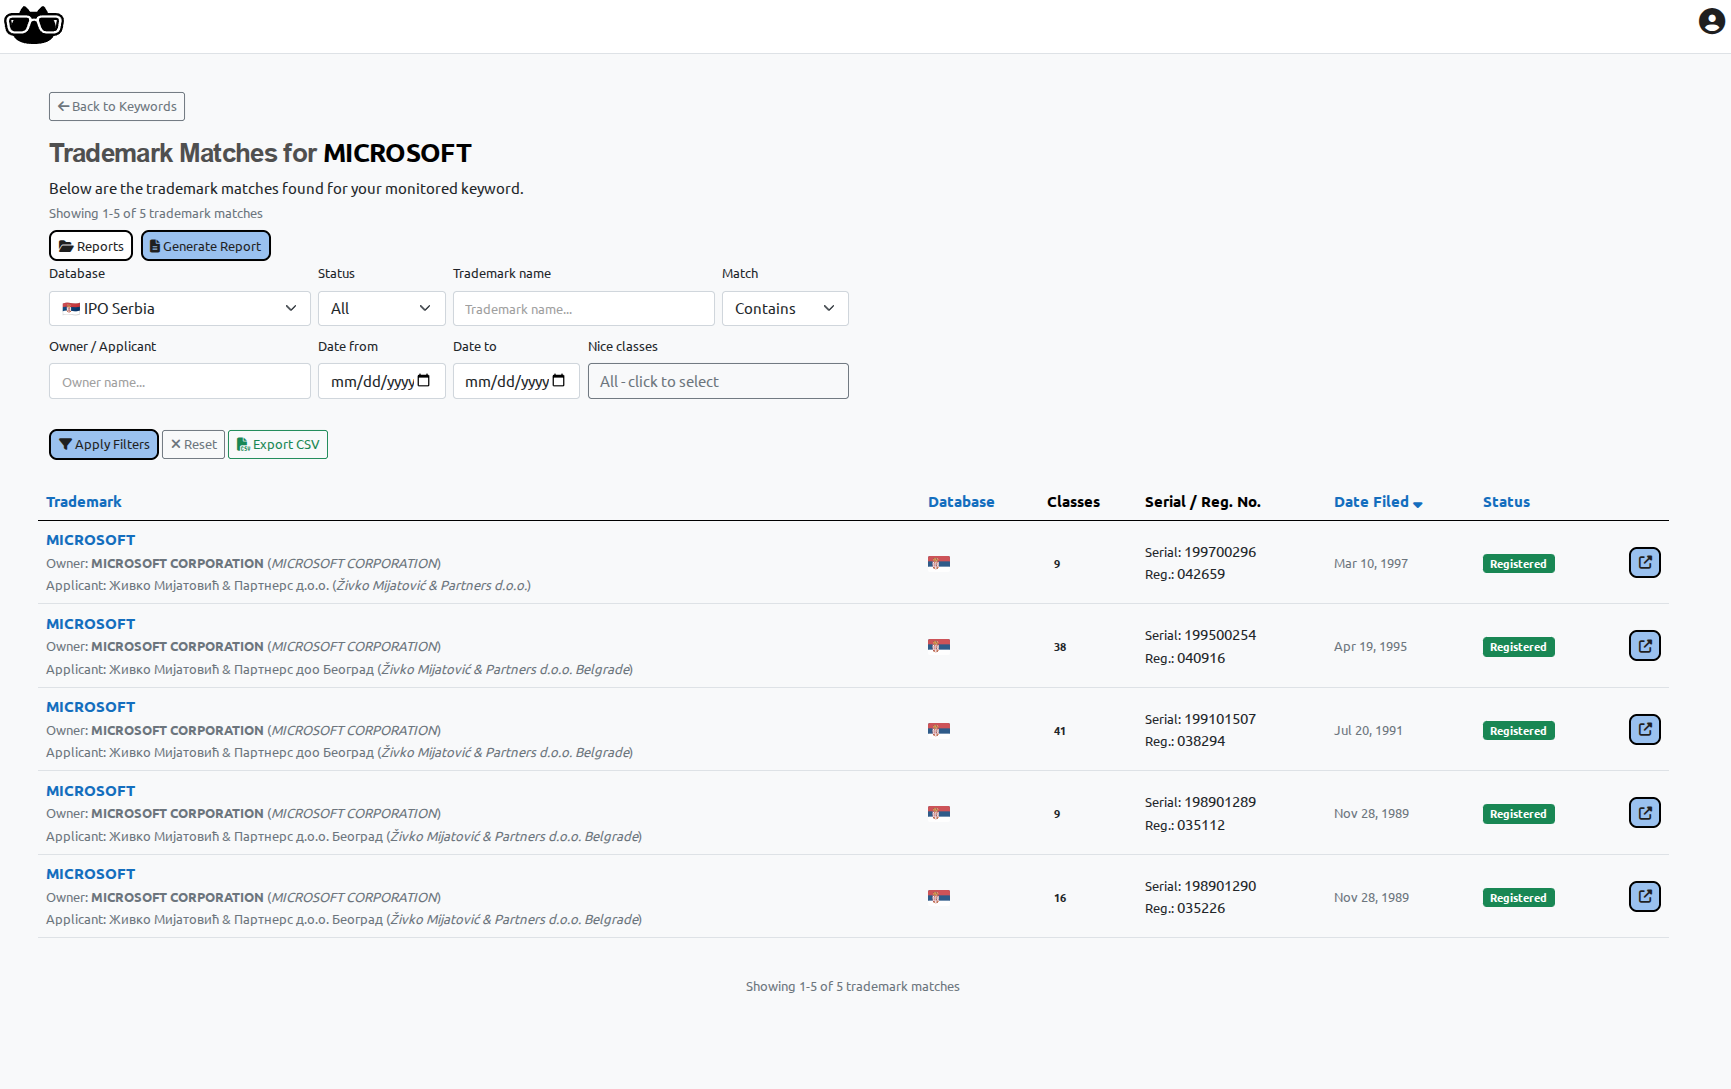Viewport: 1731px width, 1089px height.
Task: Open external link for serial 199500254
Action: tap(1645, 646)
